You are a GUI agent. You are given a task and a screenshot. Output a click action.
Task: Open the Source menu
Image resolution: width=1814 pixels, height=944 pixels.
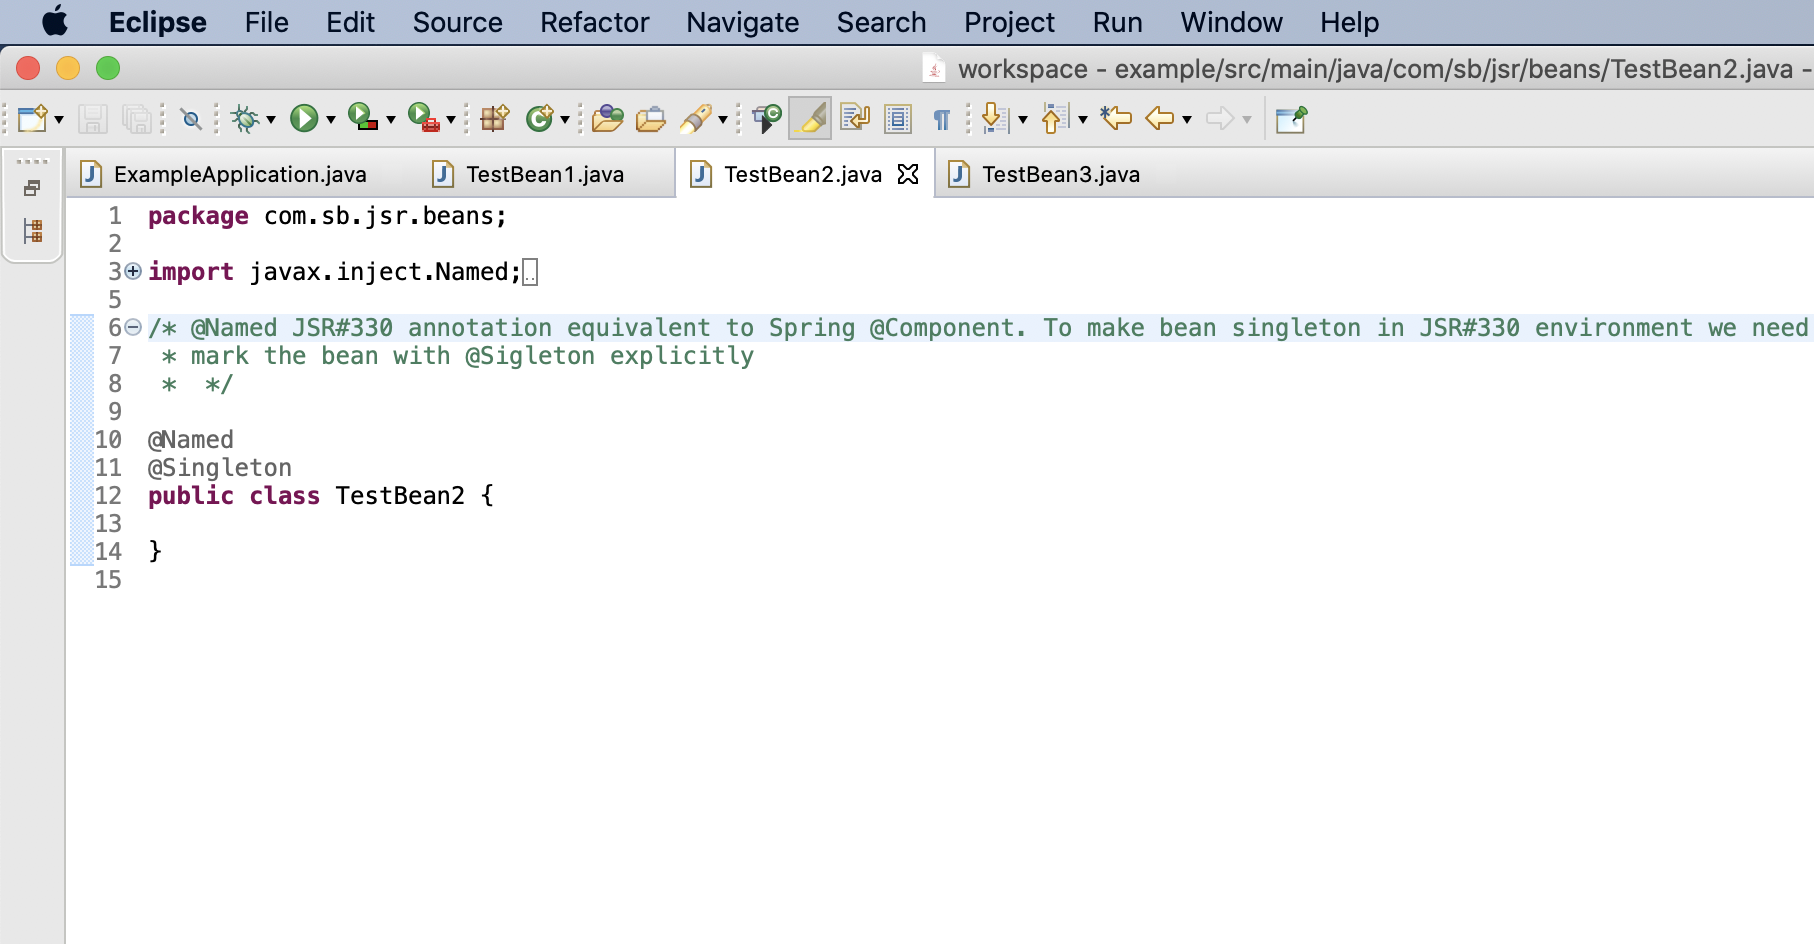[x=457, y=22]
